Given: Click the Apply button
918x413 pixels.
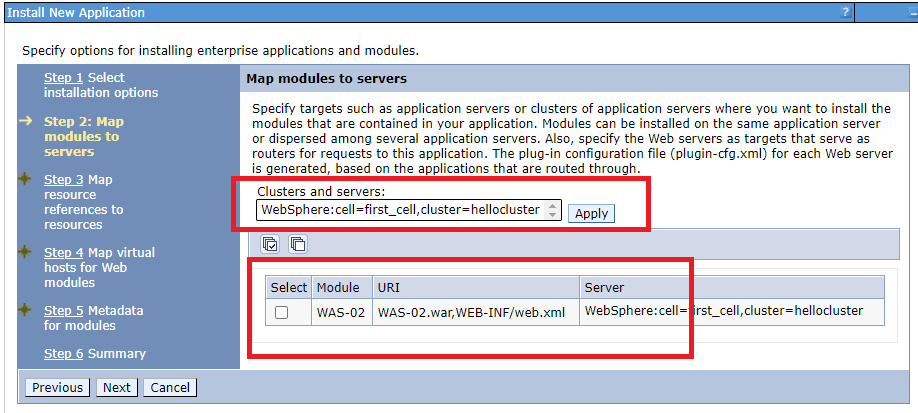Looking at the screenshot, I should point(591,214).
